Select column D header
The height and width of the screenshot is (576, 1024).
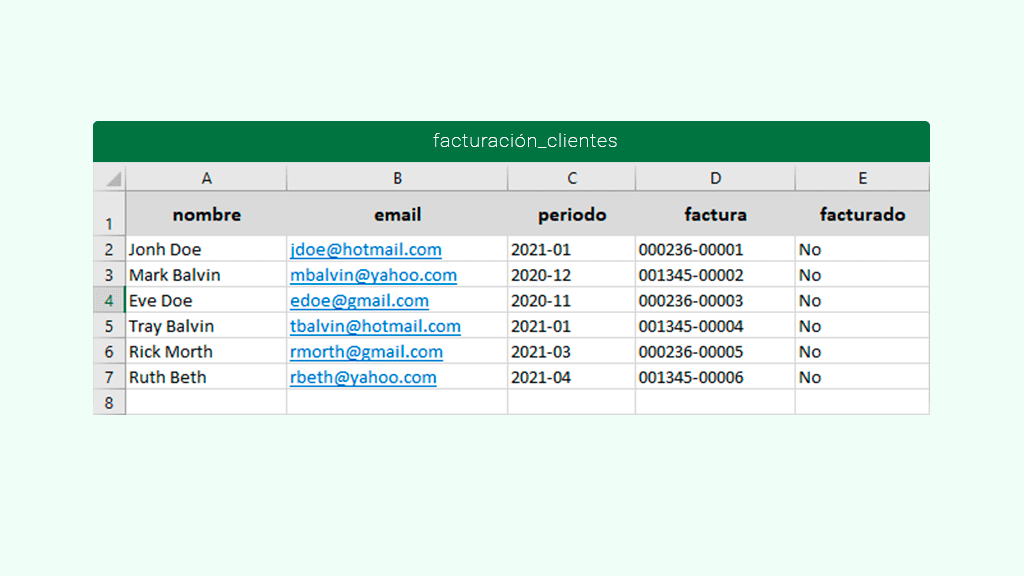point(715,178)
